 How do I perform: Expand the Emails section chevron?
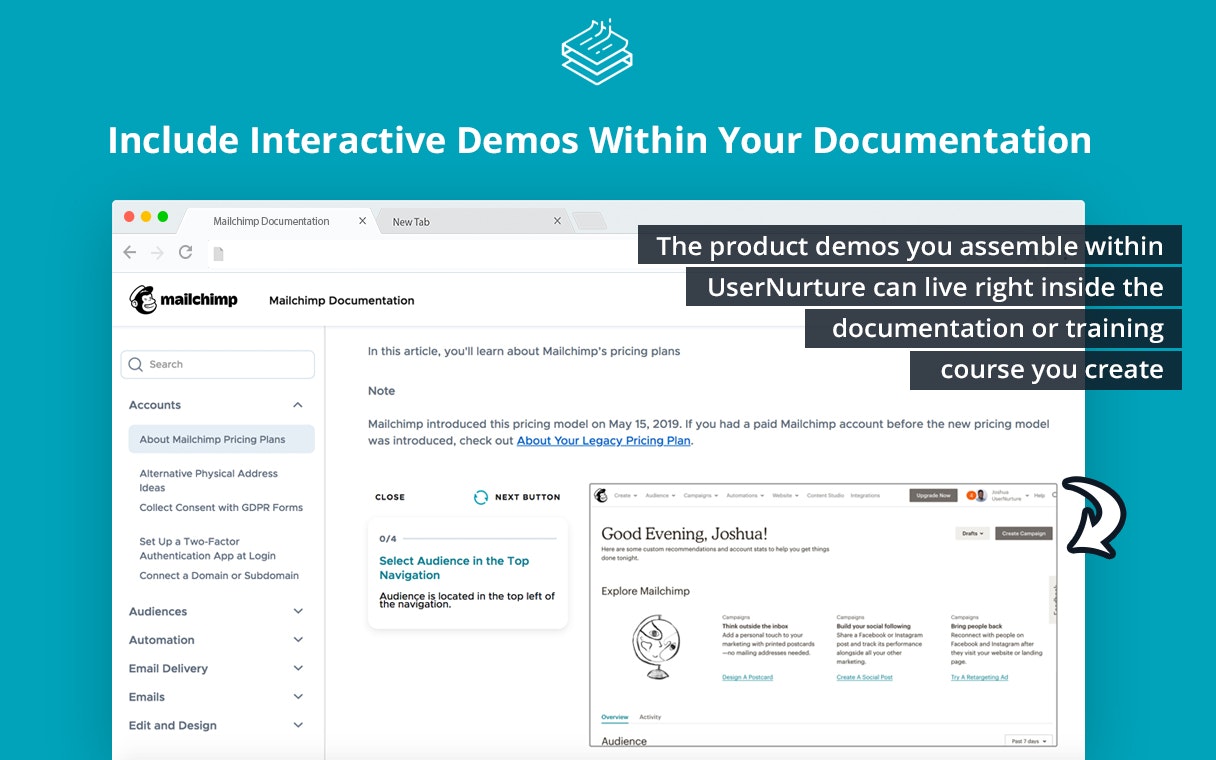point(298,697)
